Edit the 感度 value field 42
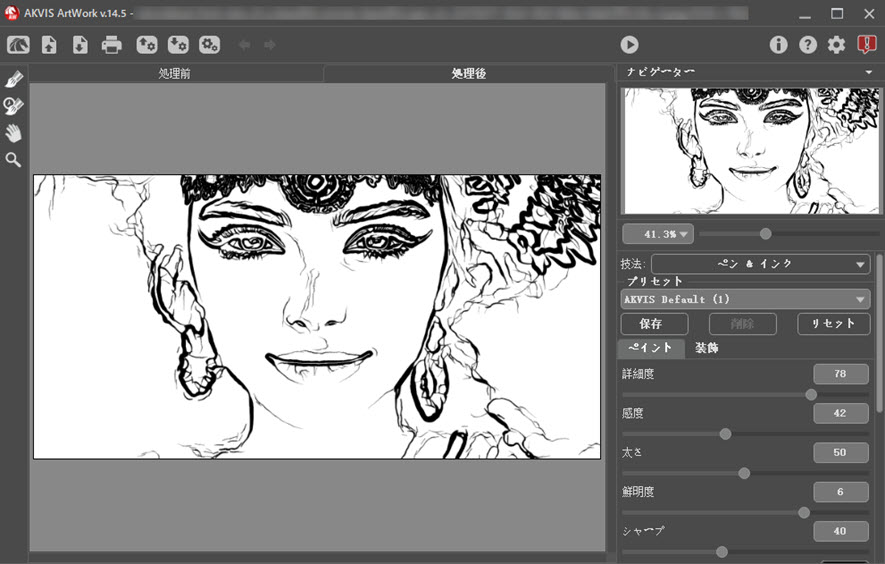This screenshot has width=885, height=564. tap(840, 413)
